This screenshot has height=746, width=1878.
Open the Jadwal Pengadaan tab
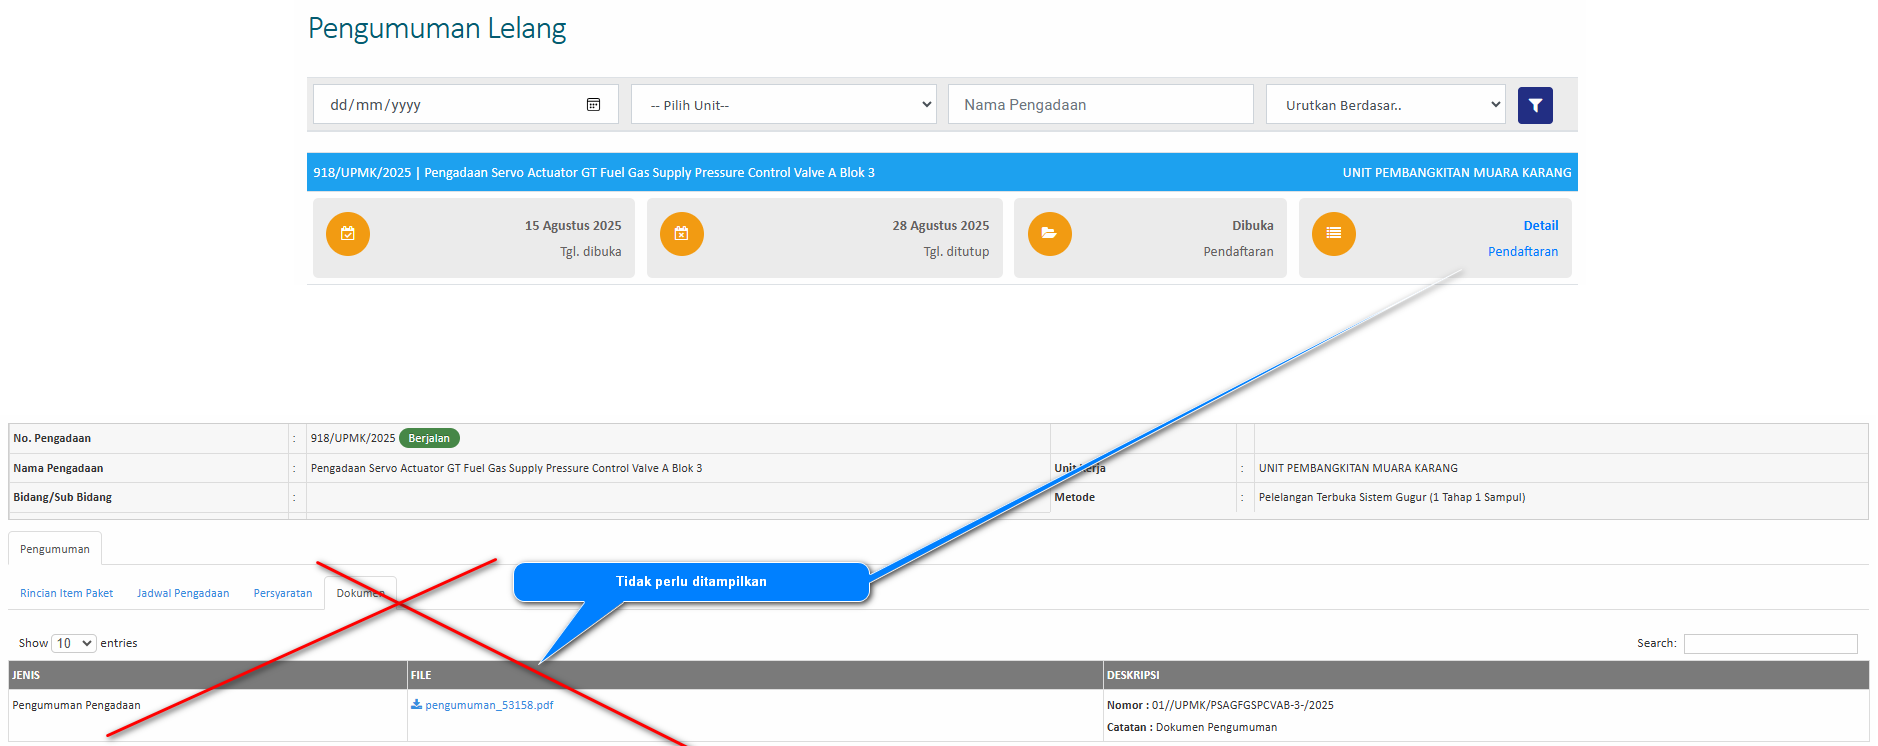click(x=183, y=593)
